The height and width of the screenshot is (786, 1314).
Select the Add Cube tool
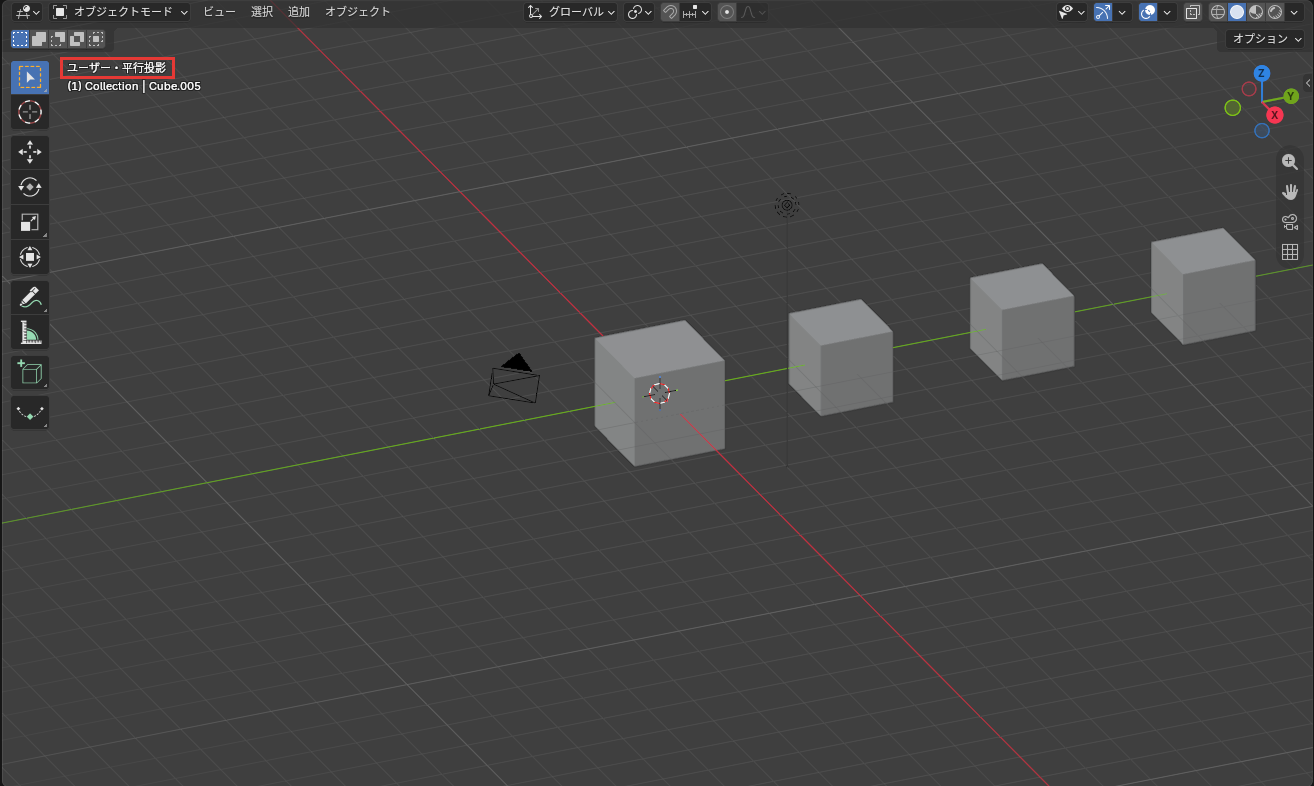pyautogui.click(x=30, y=372)
